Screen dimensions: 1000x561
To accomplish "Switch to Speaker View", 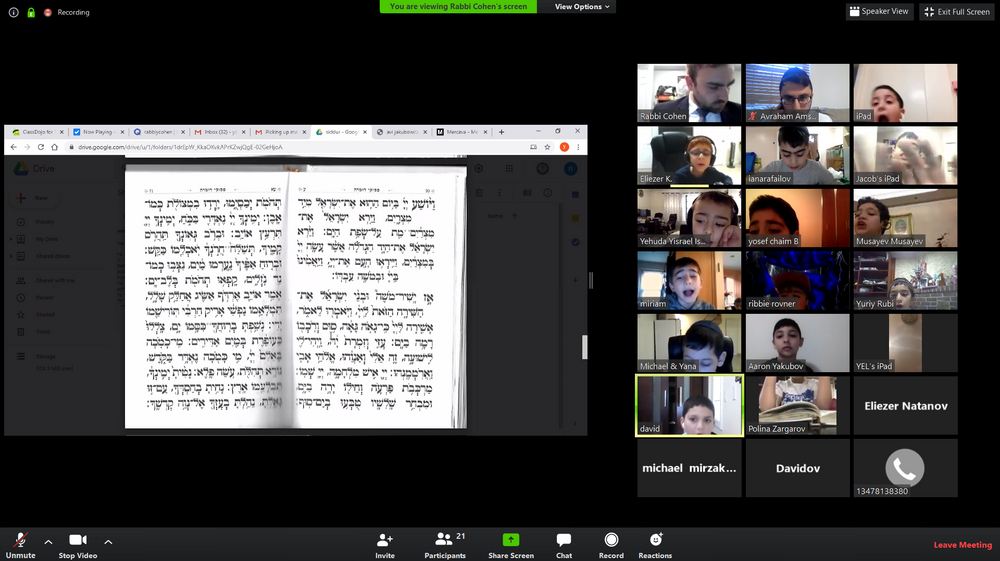I will coord(879,11).
